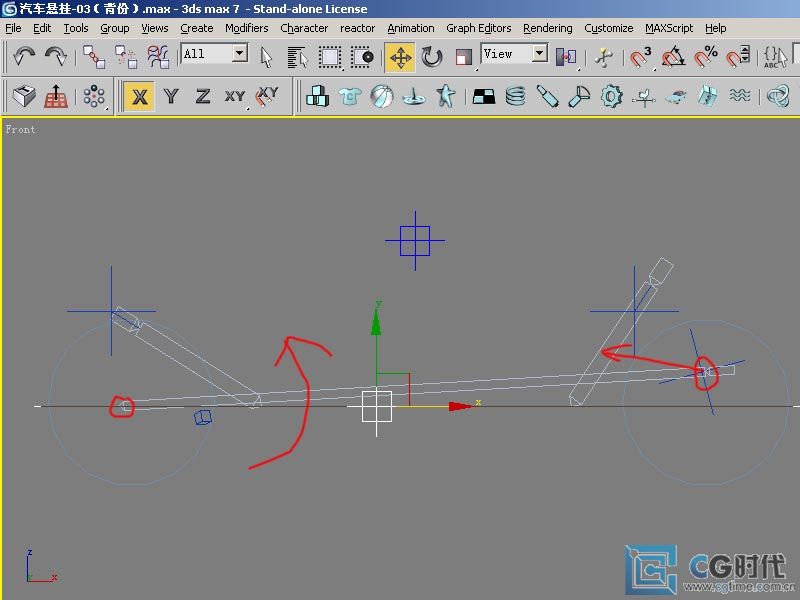Click the Rectangular Selection Region icon
The image size is (800, 600).
(330, 57)
